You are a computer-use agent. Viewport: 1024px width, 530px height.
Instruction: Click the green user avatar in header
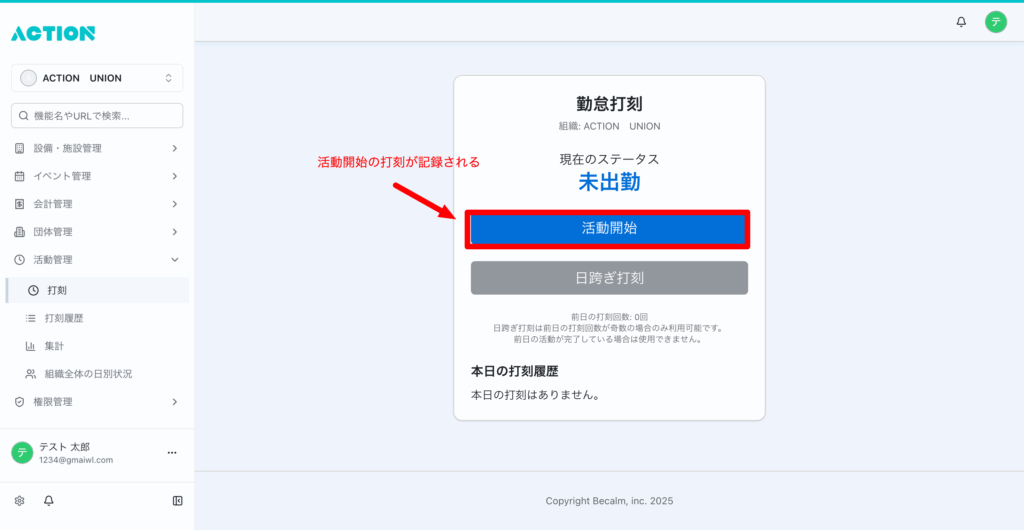point(995,22)
